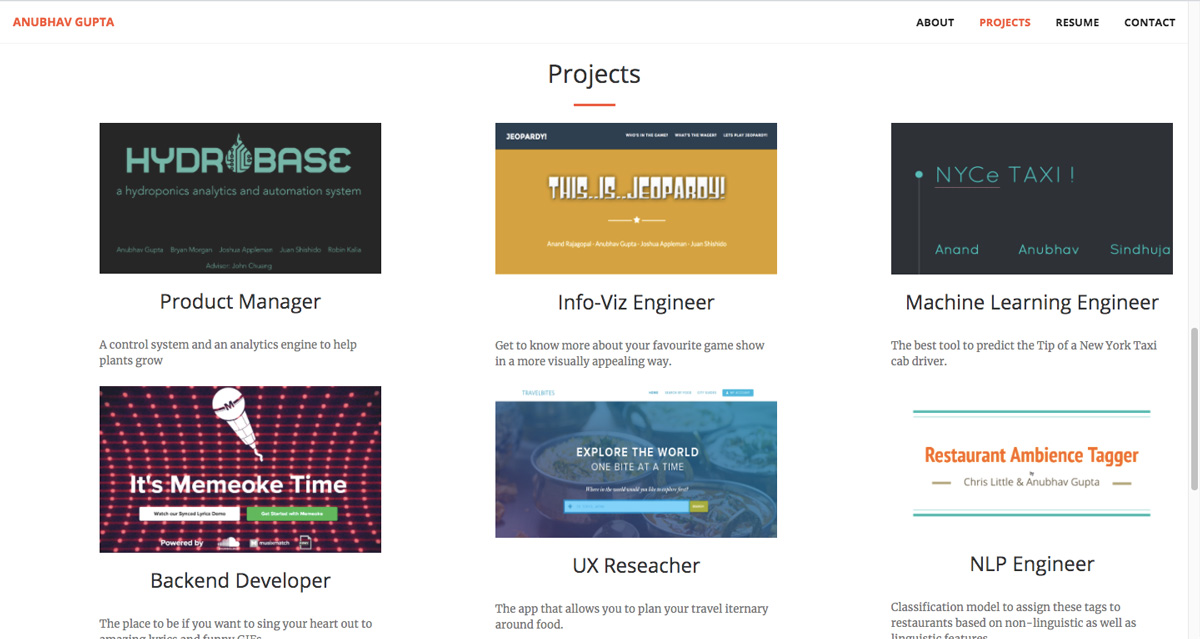The height and width of the screenshot is (639, 1200).
Task: Click the JEOPARDY! logo in the thumbnail header
Action: 526,136
